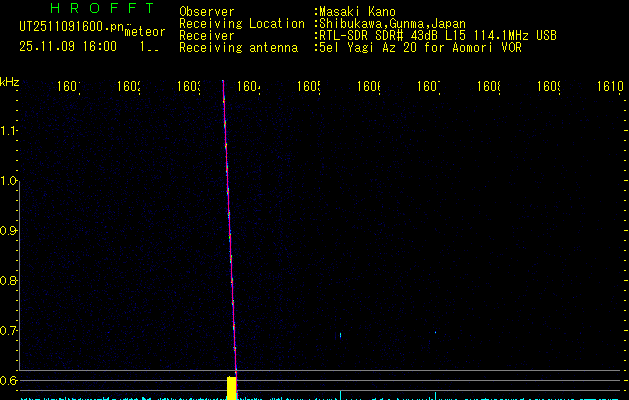
Task: Click the 0.6 frequency axis tick
Action: pyautogui.click(x=9, y=380)
